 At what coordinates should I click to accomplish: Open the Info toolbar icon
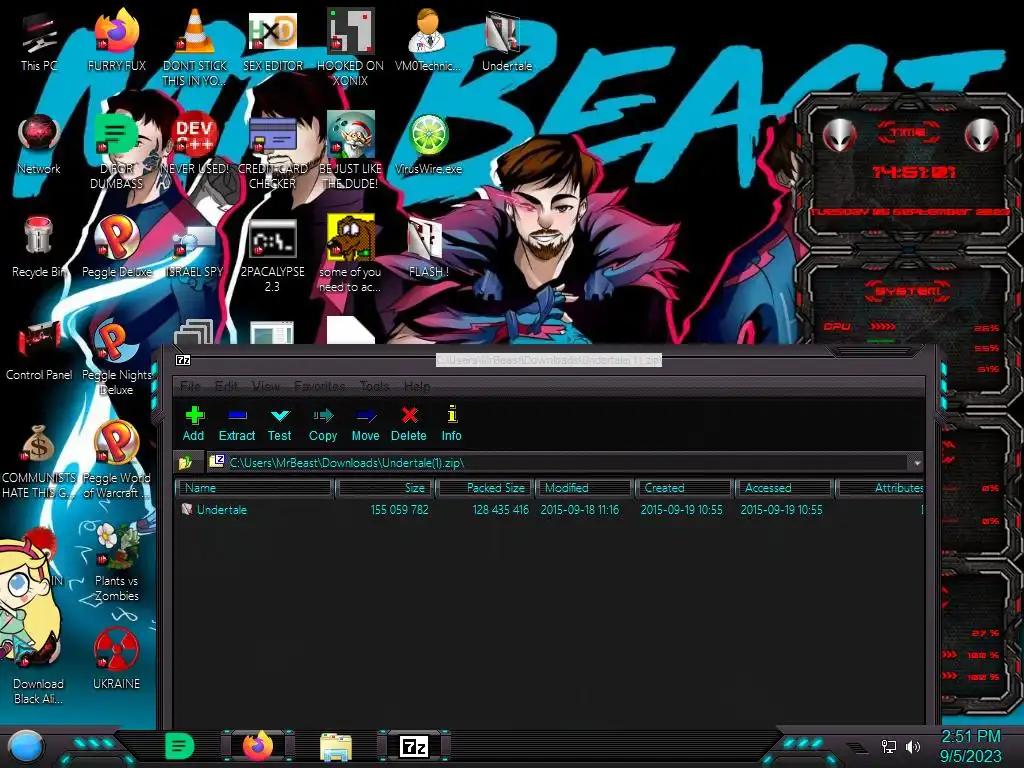click(x=451, y=423)
